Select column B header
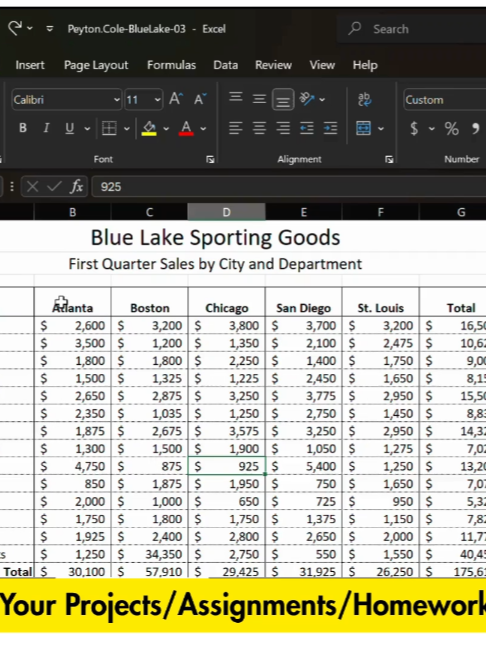Image resolution: width=486 pixels, height=648 pixels. [x=72, y=212]
